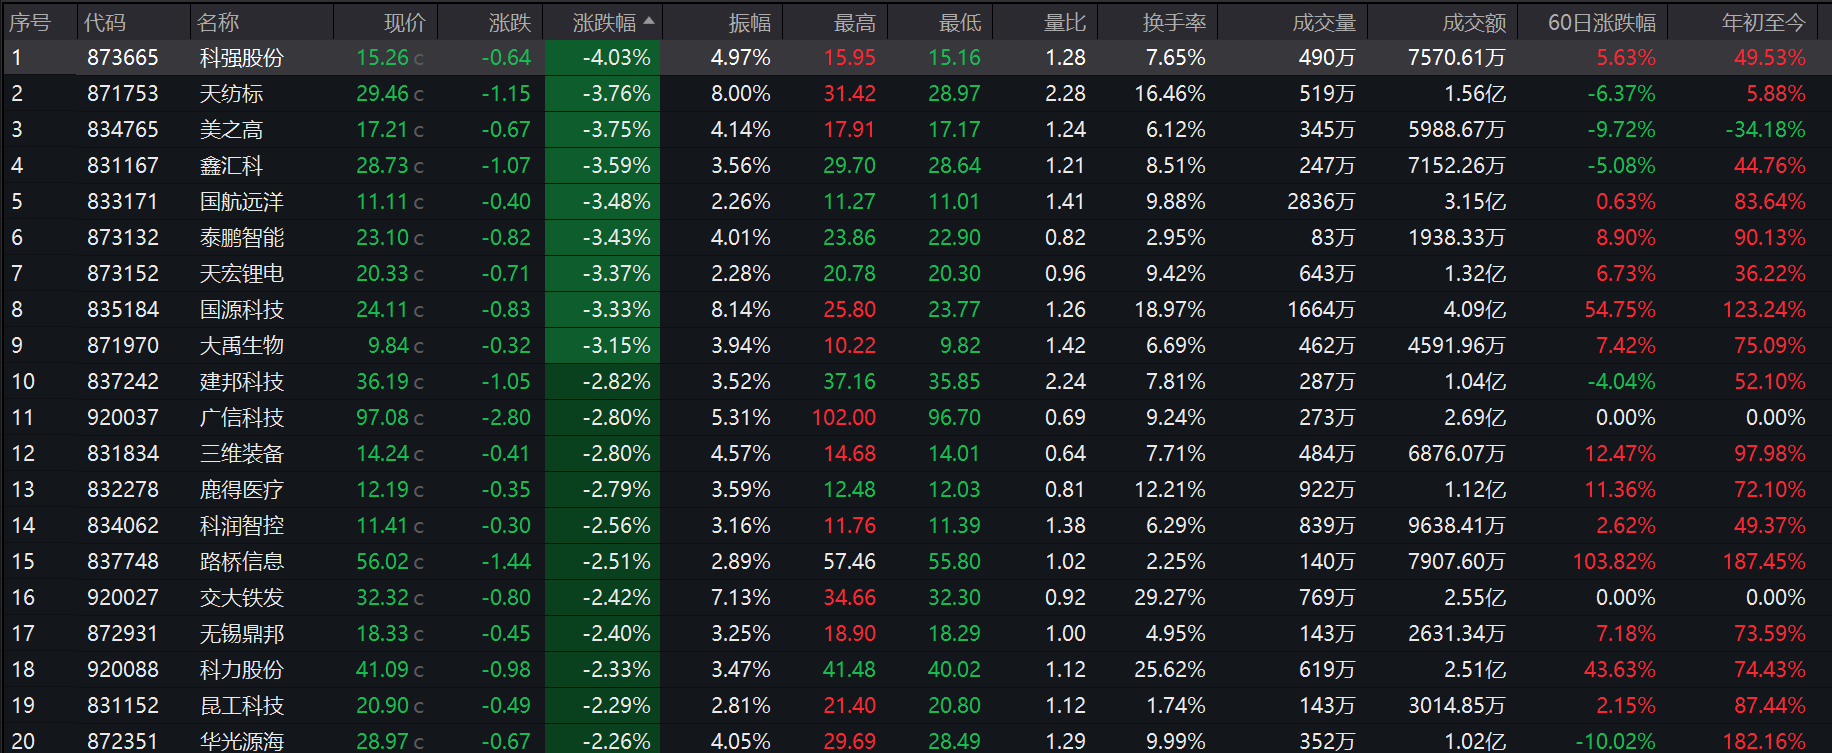The height and width of the screenshot is (753, 1832).
Task: Click the 8.14% amplitude cell
Action: pos(741,310)
